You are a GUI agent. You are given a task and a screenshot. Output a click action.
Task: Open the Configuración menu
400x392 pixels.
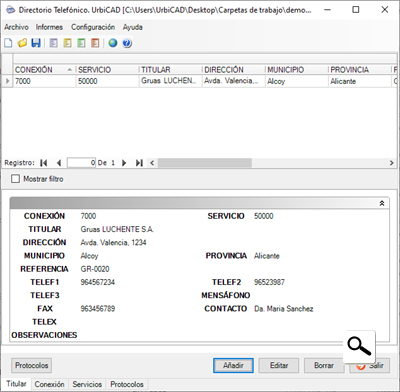point(93,27)
